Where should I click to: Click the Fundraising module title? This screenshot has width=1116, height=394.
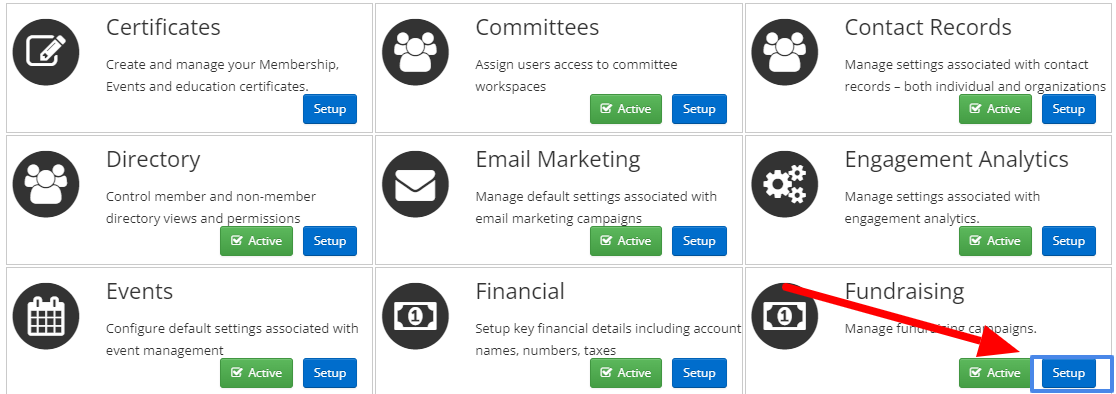[x=905, y=292]
